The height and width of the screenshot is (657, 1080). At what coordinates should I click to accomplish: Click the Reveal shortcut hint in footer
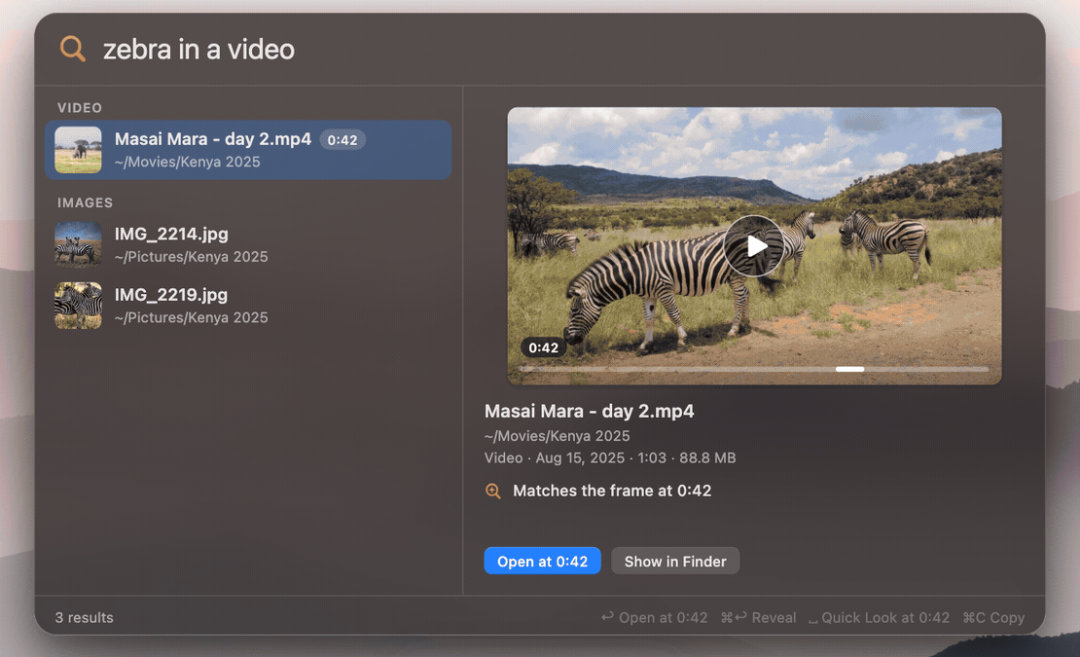(x=758, y=618)
